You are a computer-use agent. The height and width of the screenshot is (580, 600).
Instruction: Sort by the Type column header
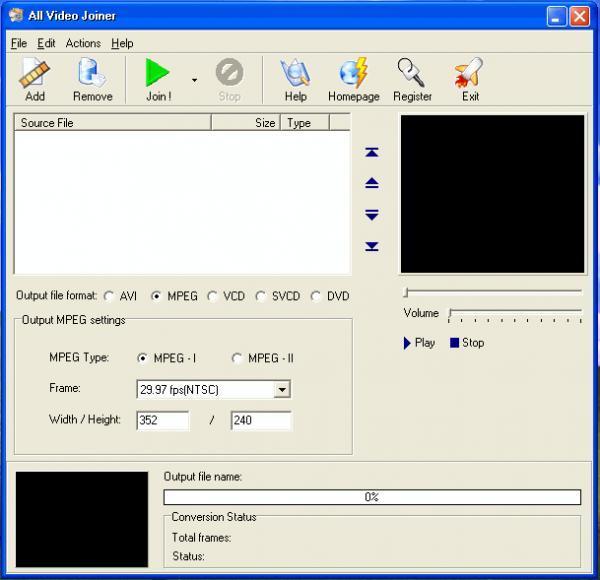click(305, 123)
